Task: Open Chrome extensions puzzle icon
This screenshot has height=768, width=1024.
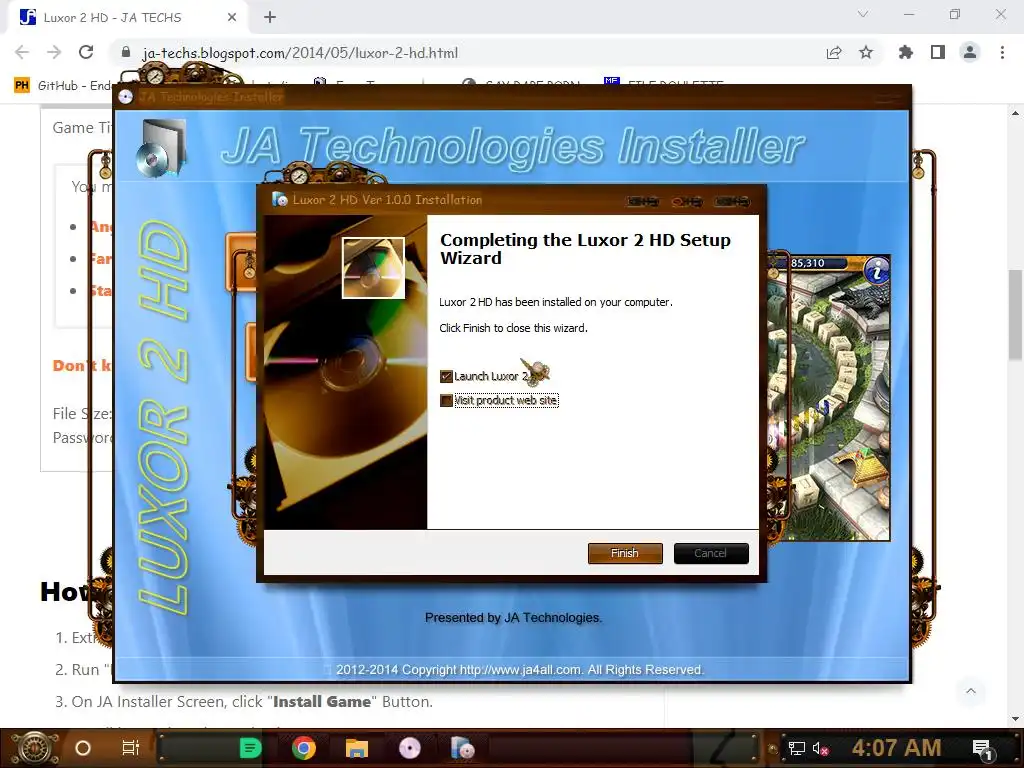Action: pos(906,52)
